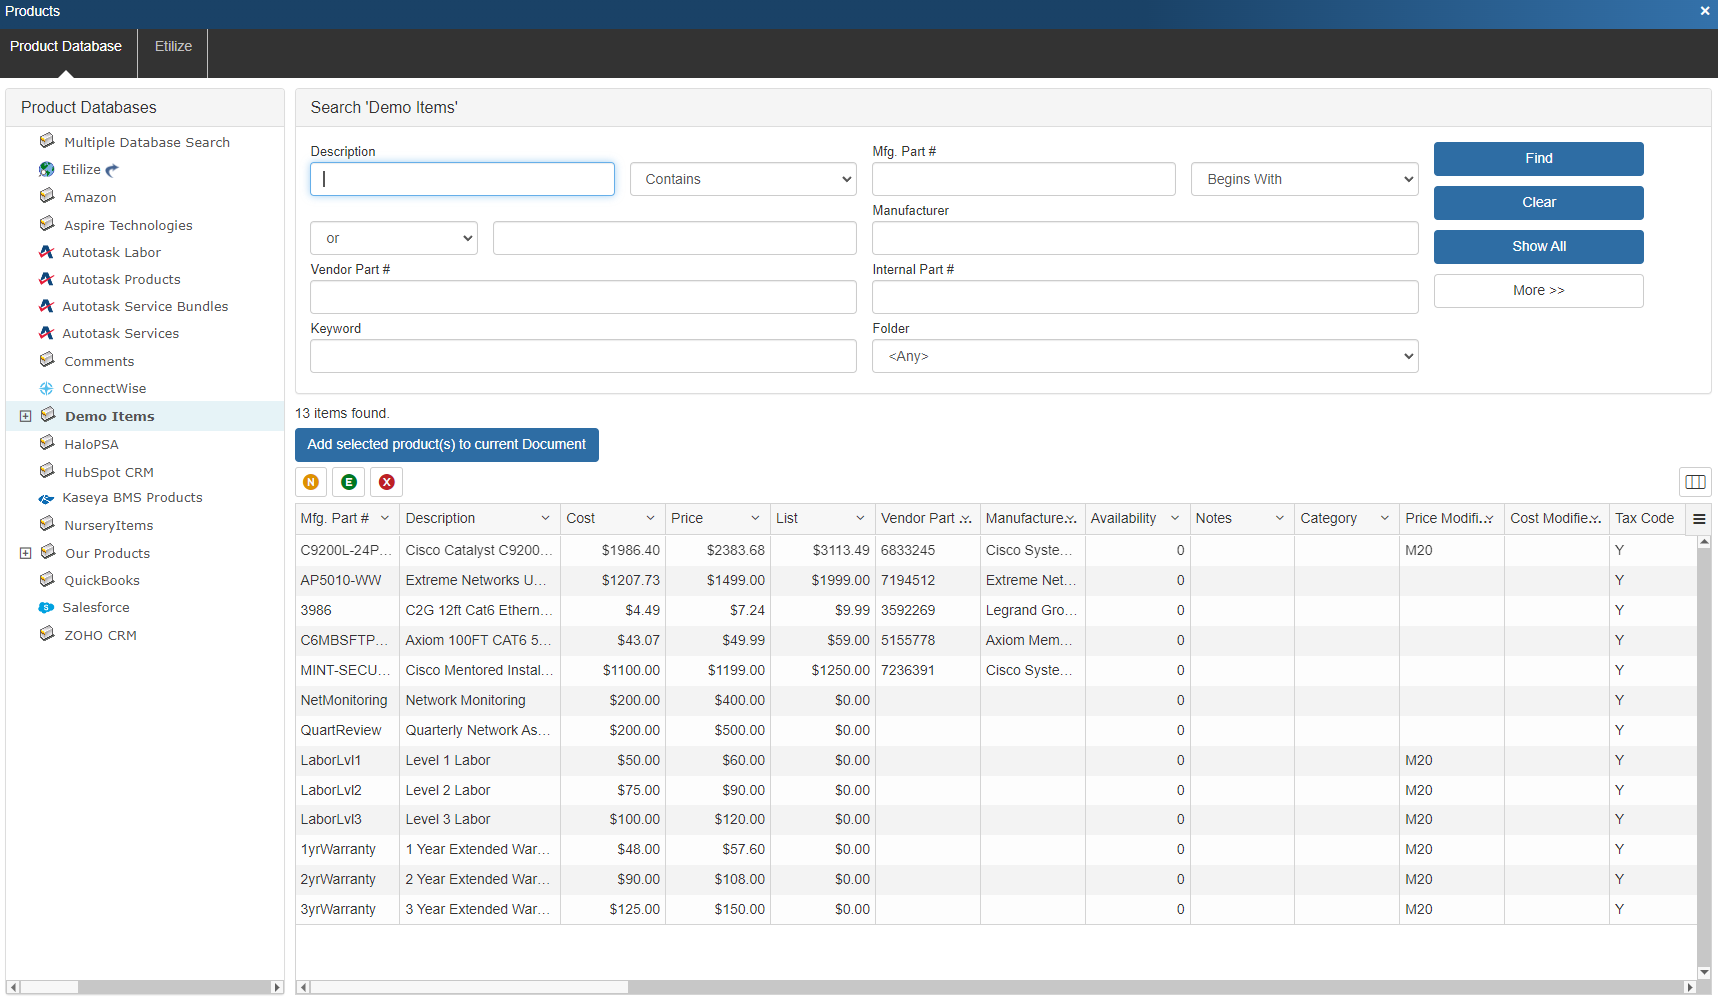Click the red X icon above grid
1718x999 pixels.
(x=387, y=482)
